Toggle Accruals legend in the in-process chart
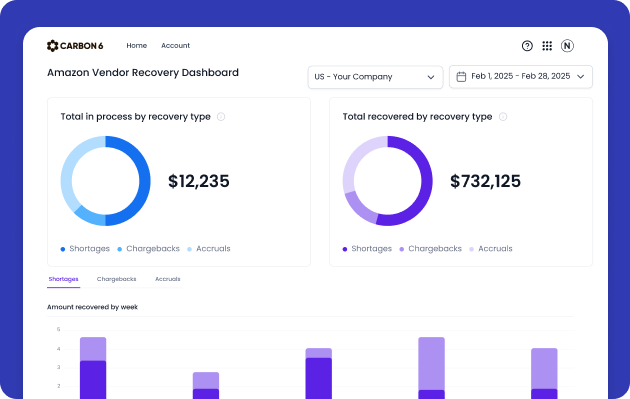The height and width of the screenshot is (399, 630). (x=209, y=249)
